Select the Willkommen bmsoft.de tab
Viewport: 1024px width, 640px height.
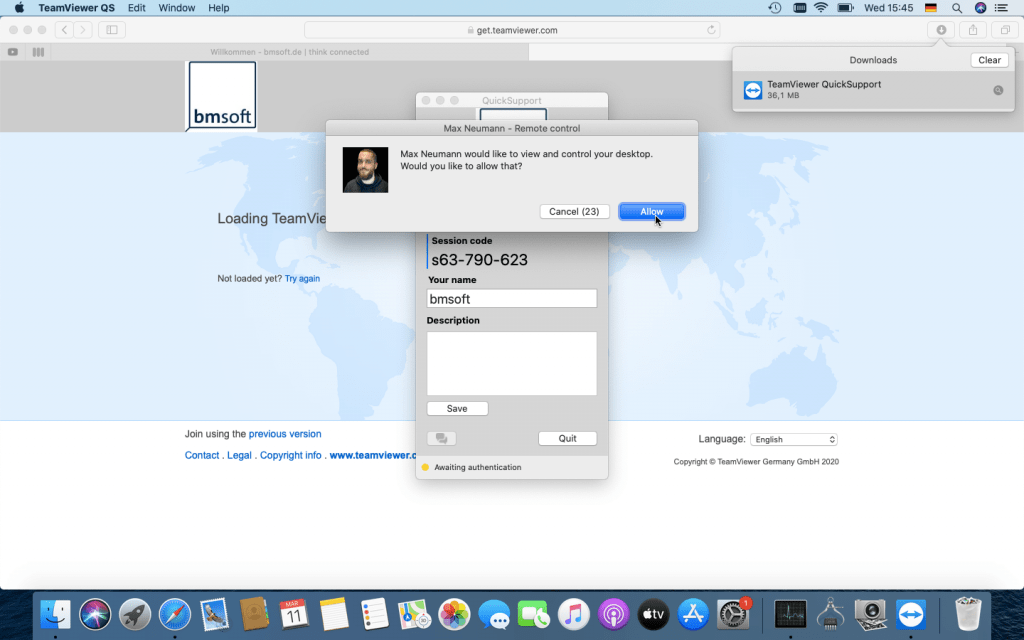(x=289, y=52)
